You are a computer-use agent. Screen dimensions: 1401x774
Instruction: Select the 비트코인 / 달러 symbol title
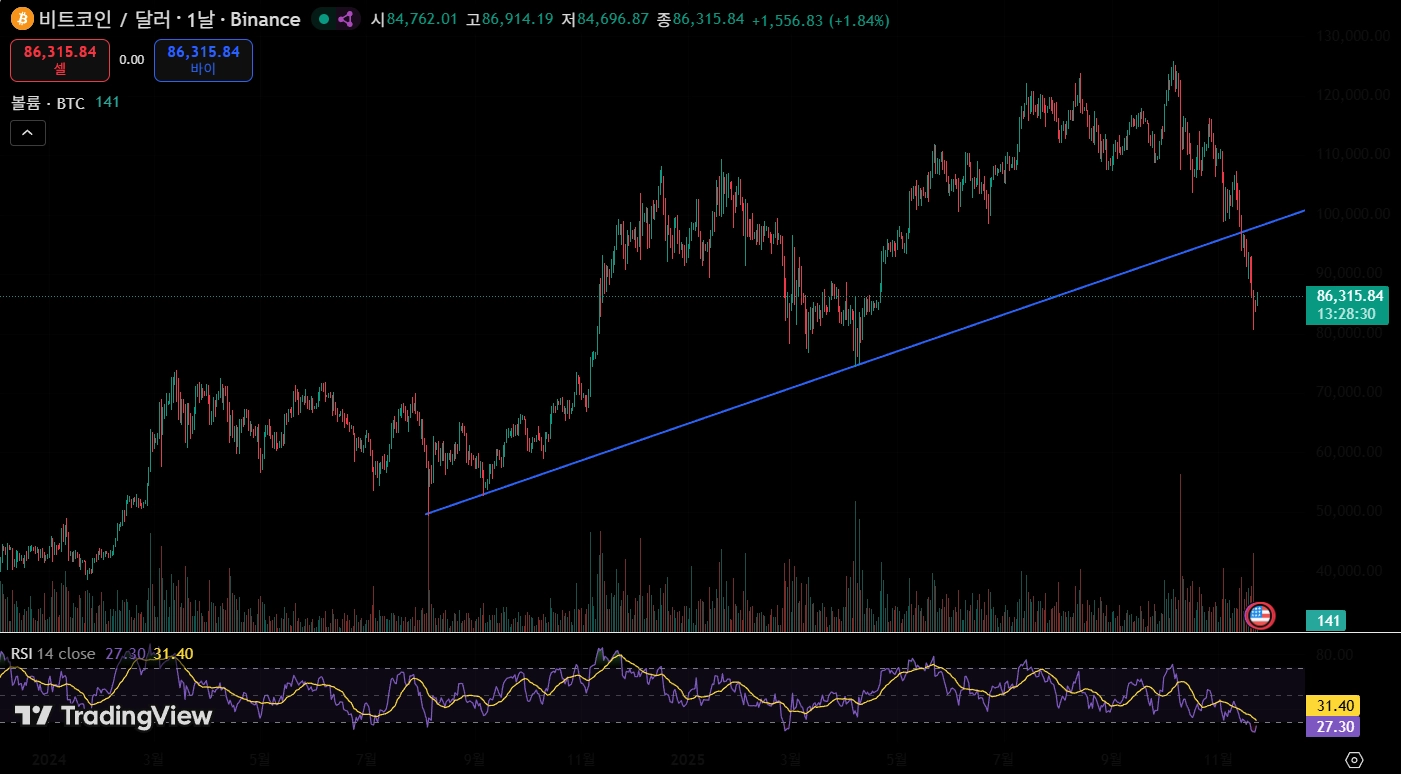(x=170, y=19)
